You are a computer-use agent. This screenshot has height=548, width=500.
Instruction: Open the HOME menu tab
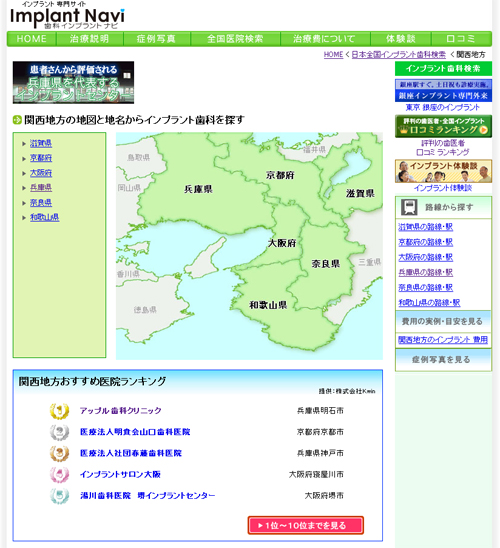click(31, 39)
